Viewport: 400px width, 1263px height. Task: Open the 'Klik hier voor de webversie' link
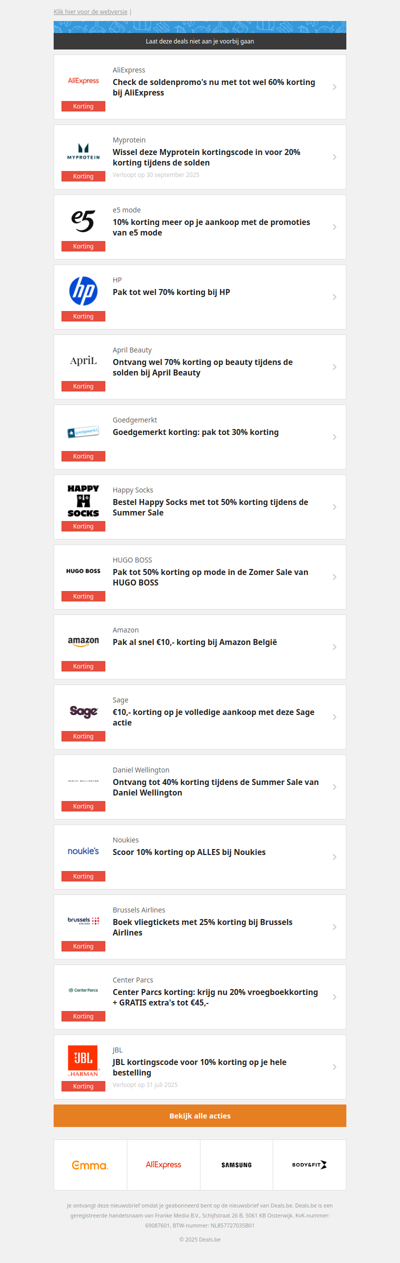tap(90, 11)
